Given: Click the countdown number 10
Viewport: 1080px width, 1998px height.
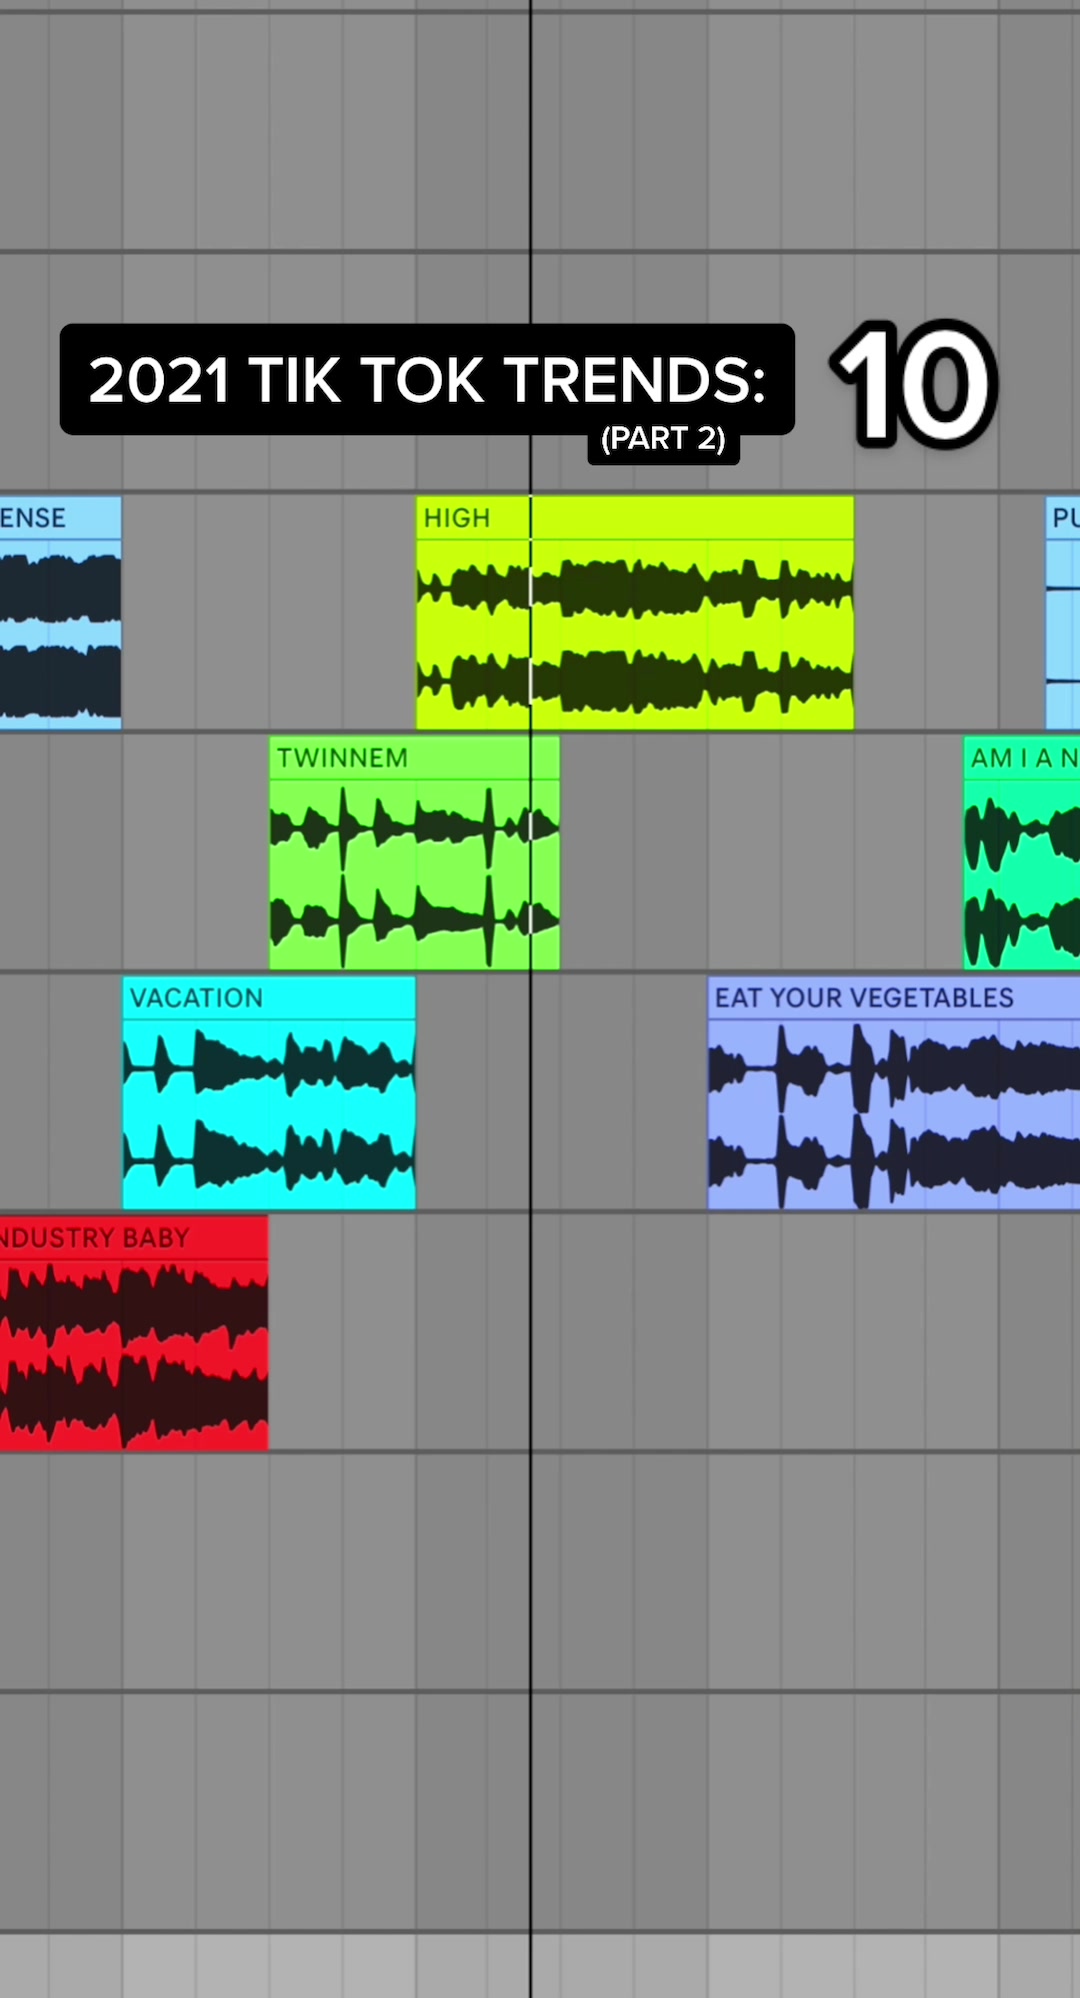Looking at the screenshot, I should pos(914,383).
